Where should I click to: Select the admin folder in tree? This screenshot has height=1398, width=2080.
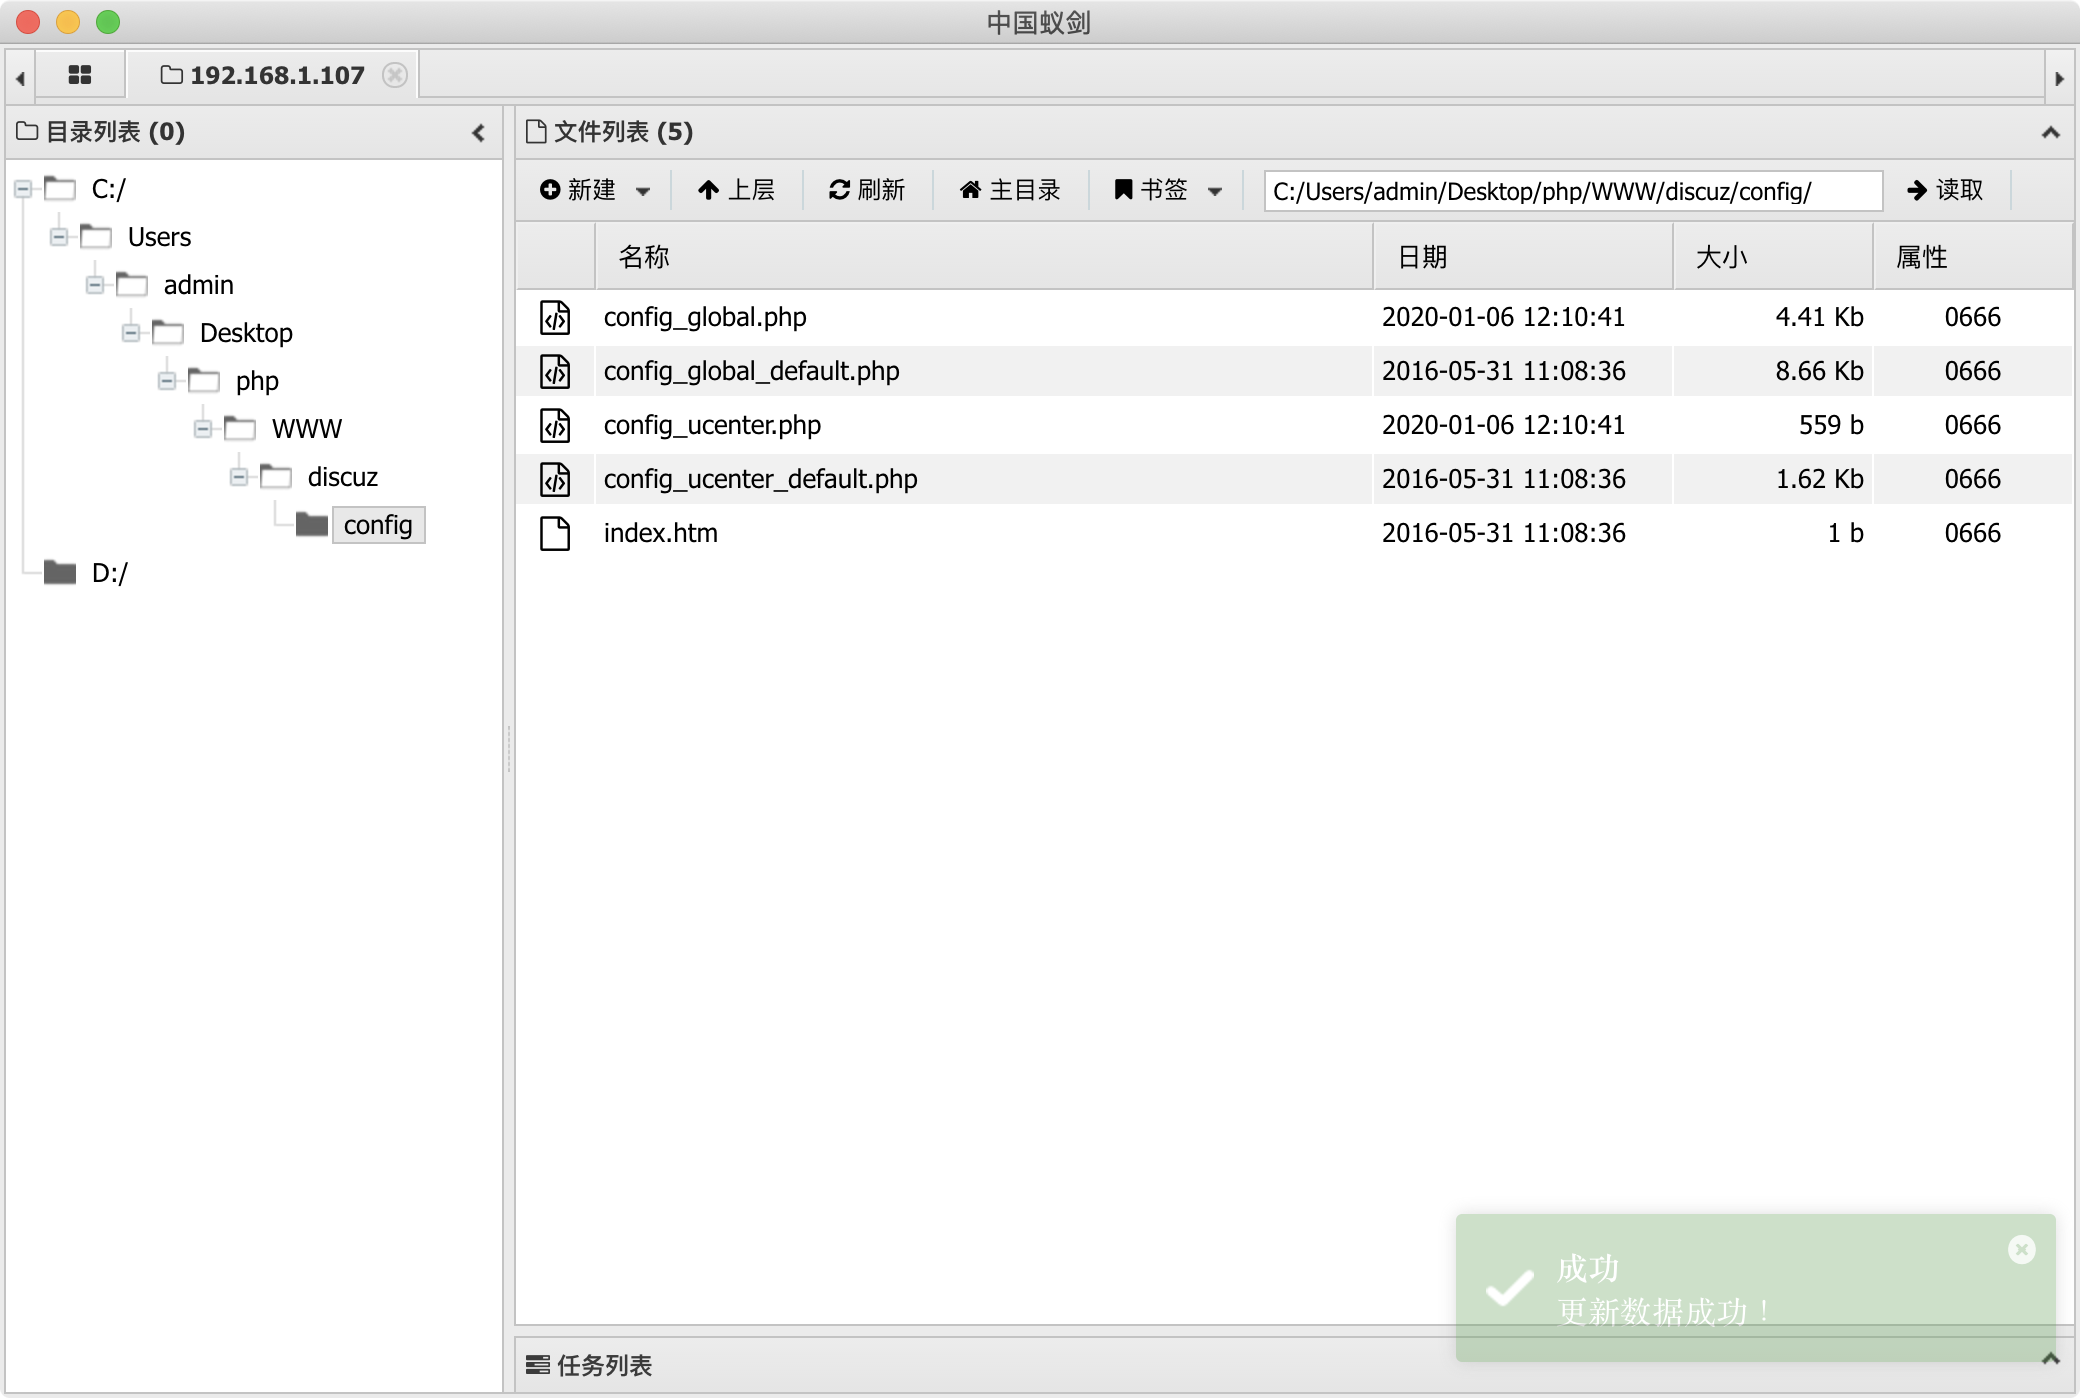(198, 285)
